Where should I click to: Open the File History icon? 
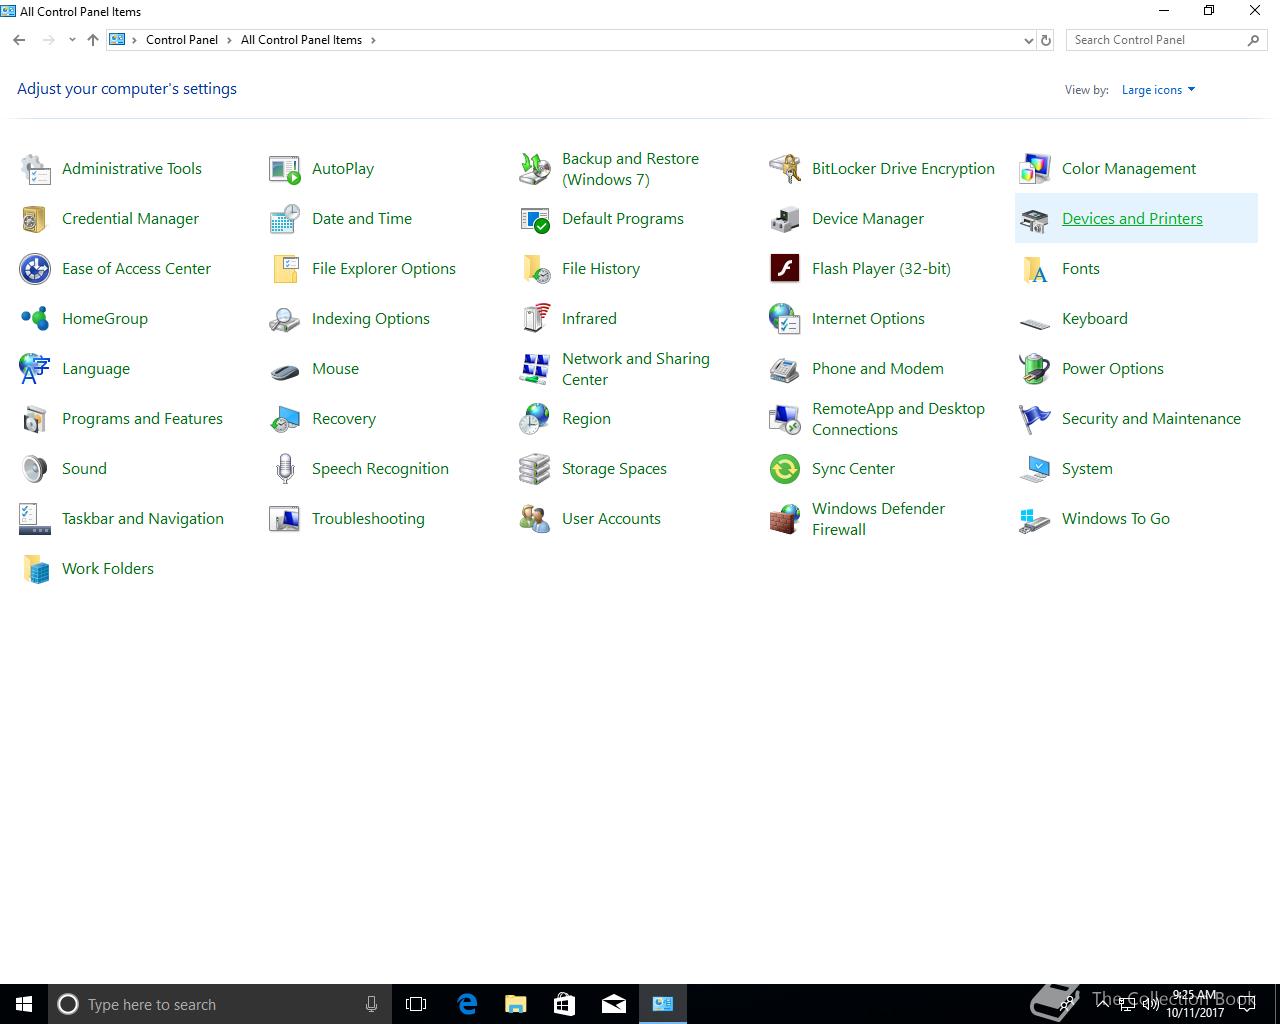click(x=535, y=269)
